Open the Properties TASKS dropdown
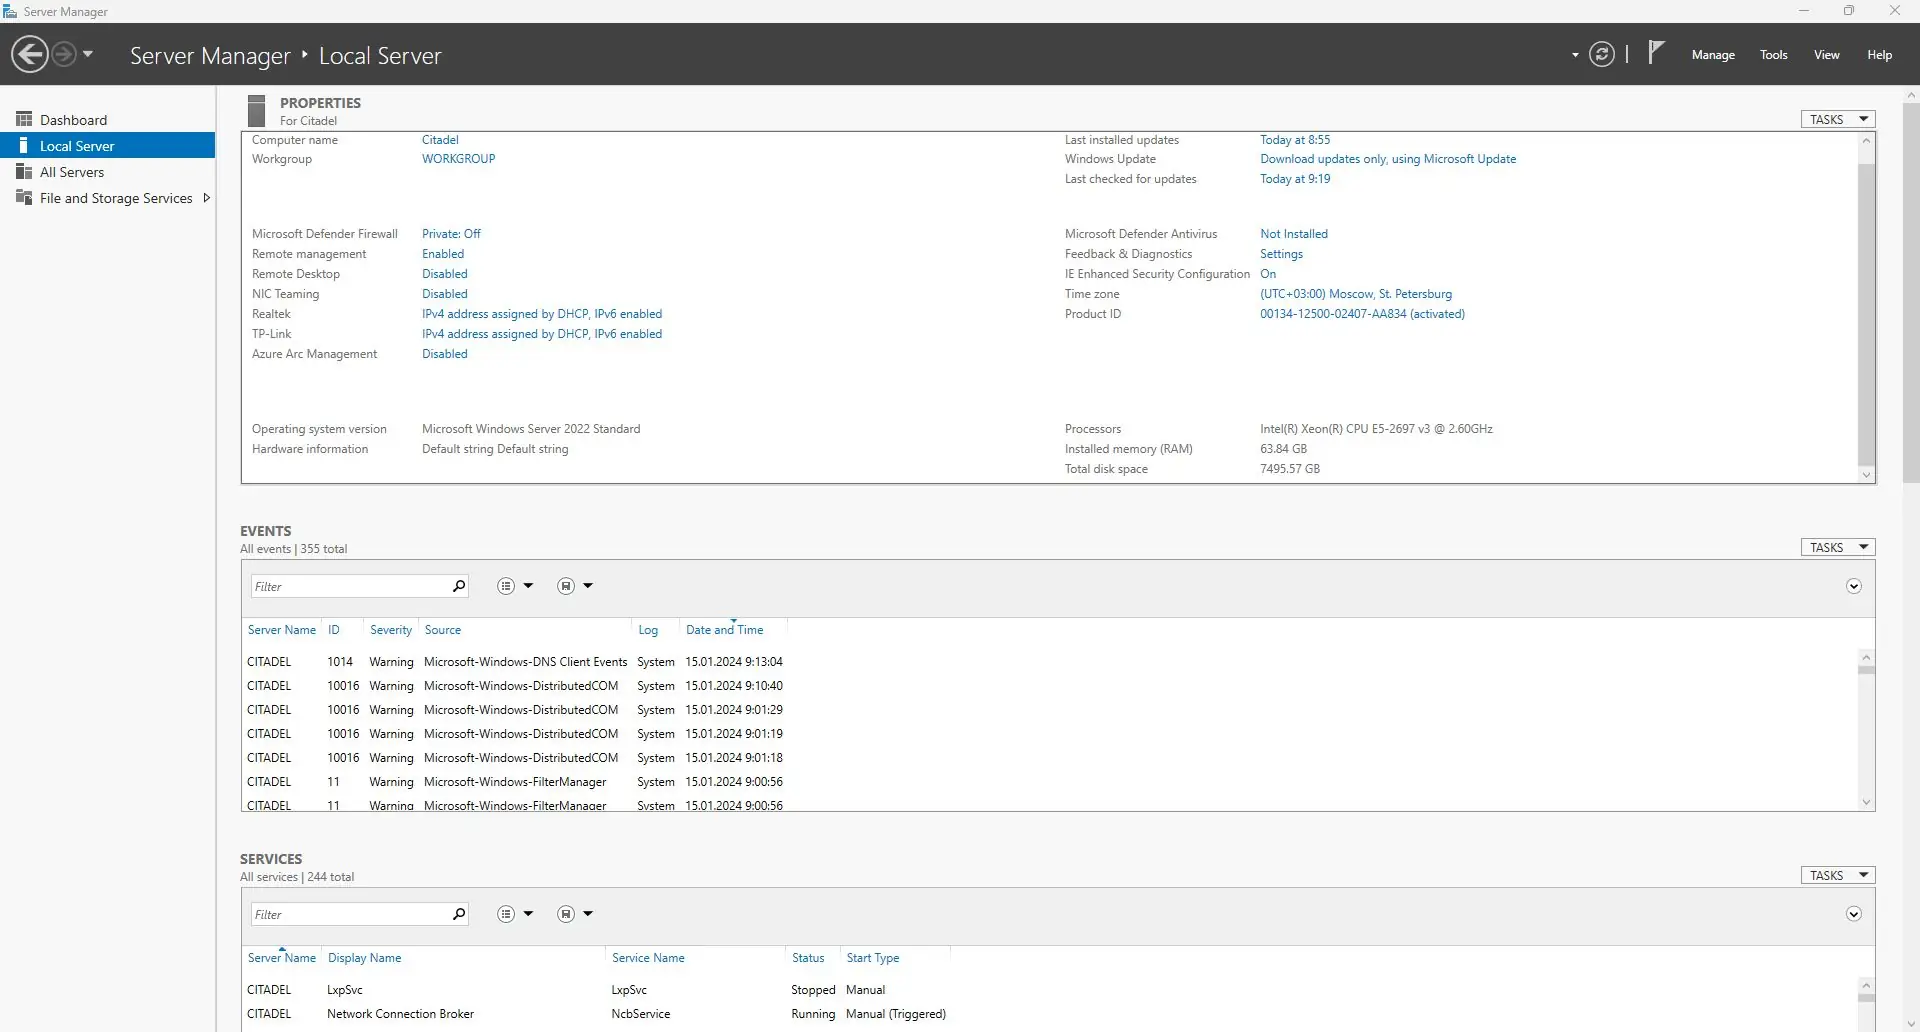The width and height of the screenshot is (1920, 1032). coord(1838,119)
